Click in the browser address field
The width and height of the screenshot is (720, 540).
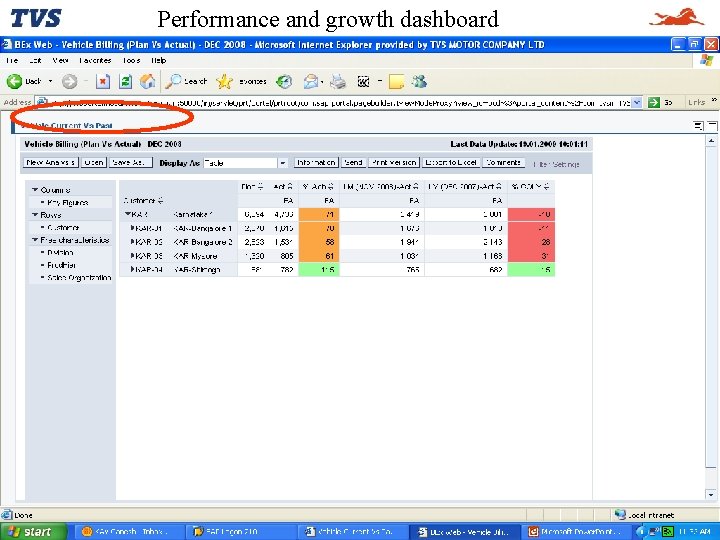tap(338, 102)
